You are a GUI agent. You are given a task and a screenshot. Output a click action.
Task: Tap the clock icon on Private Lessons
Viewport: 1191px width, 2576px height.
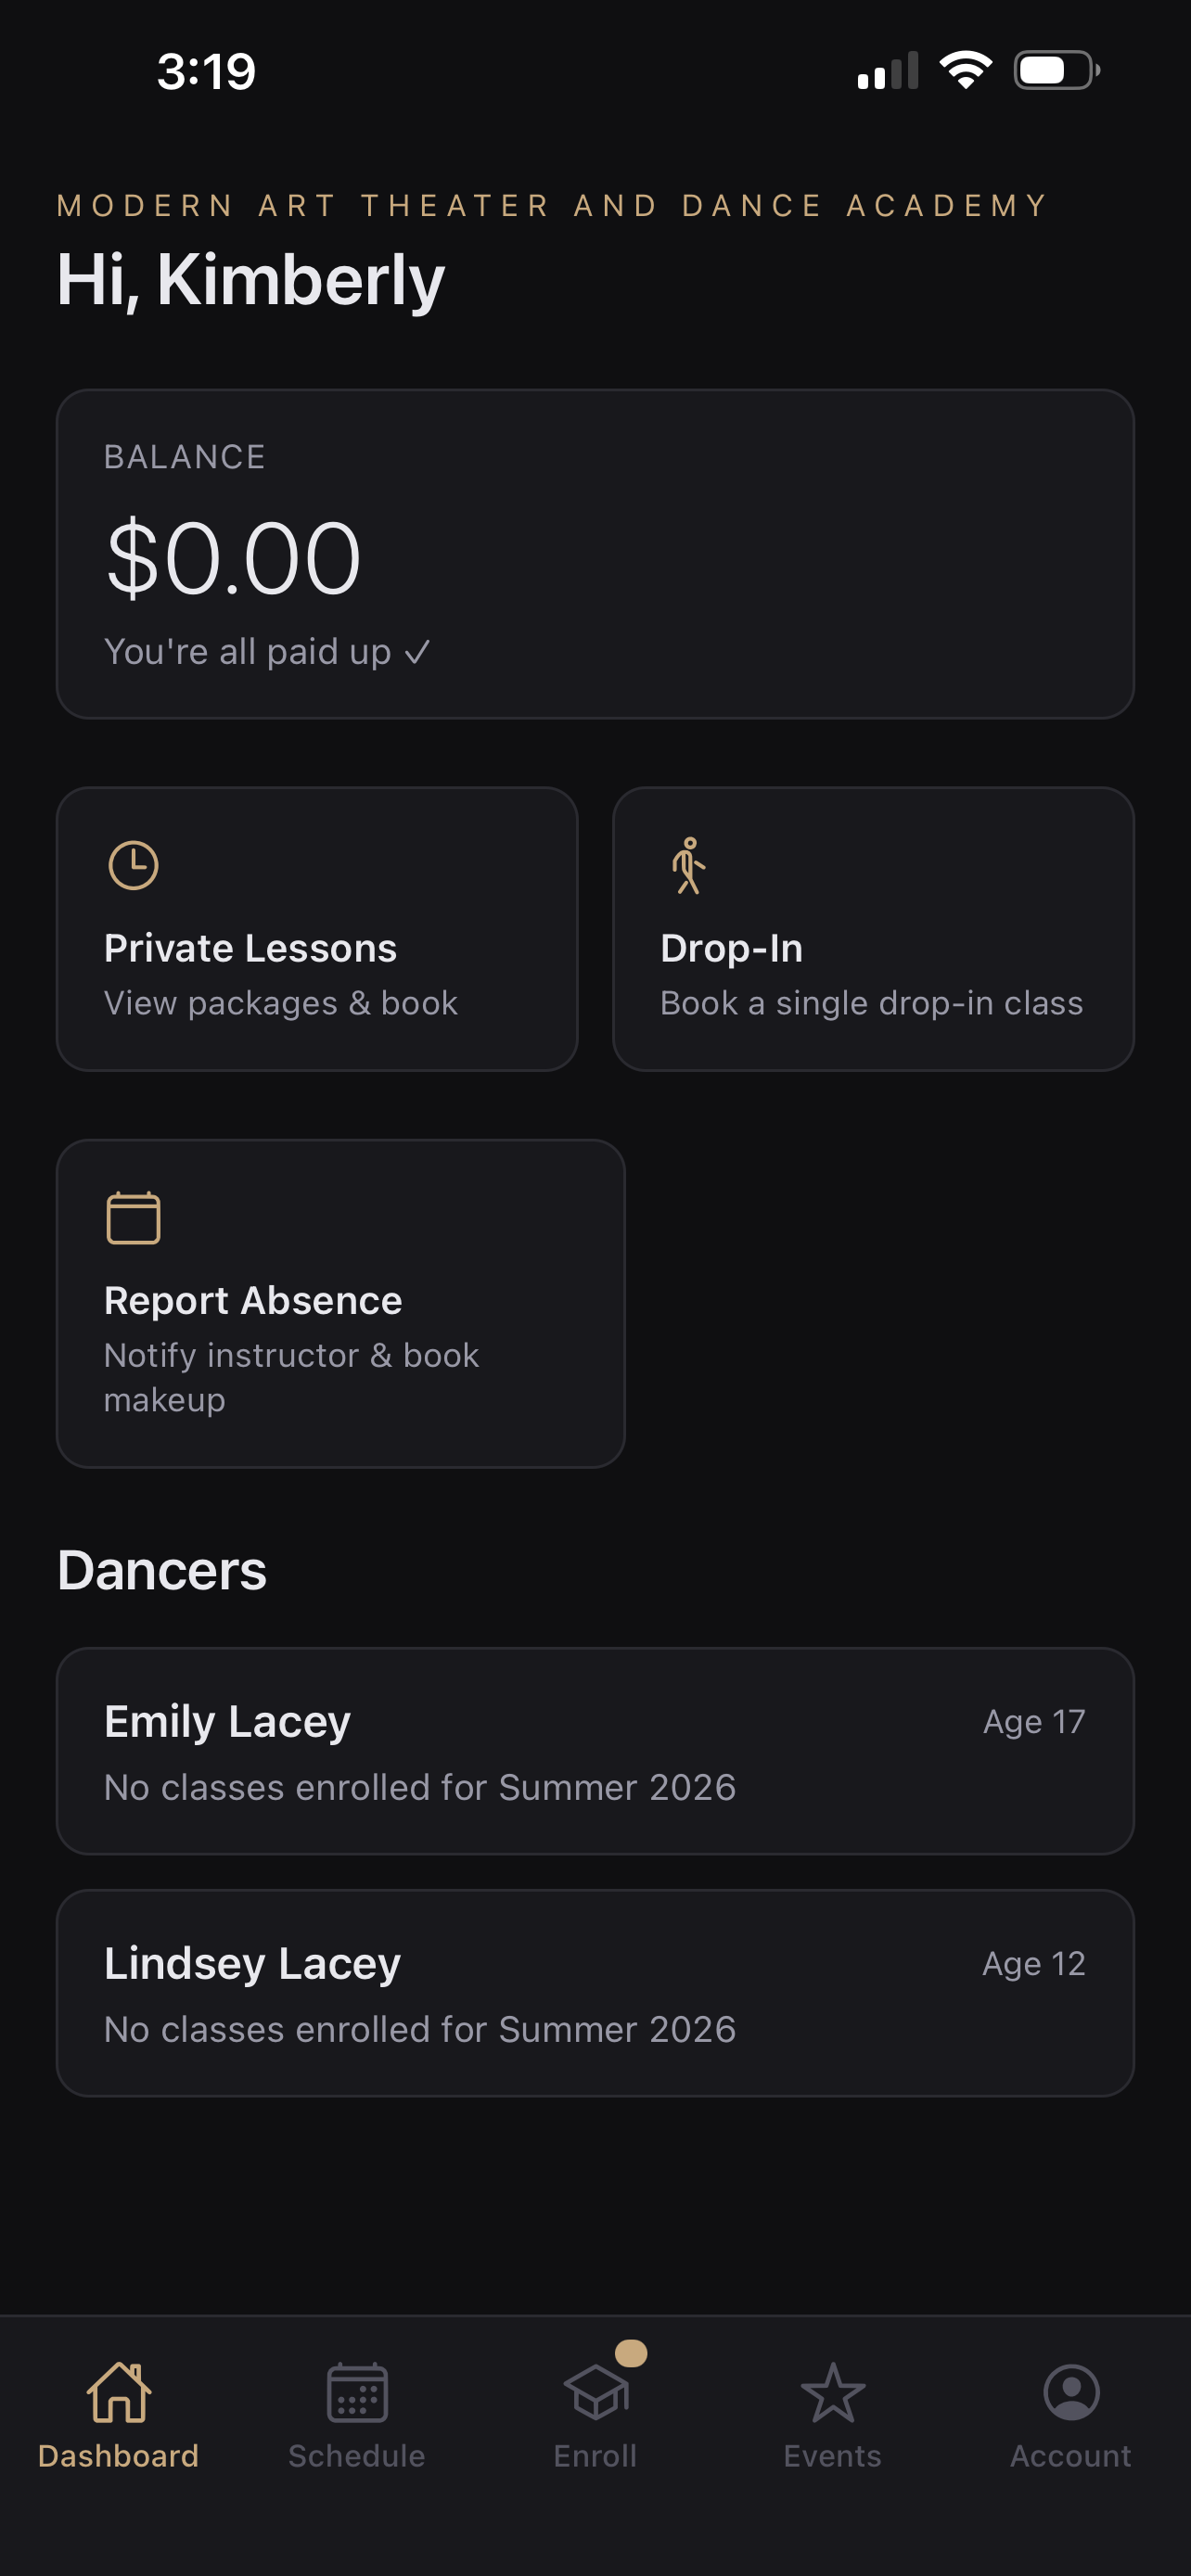pyautogui.click(x=133, y=865)
